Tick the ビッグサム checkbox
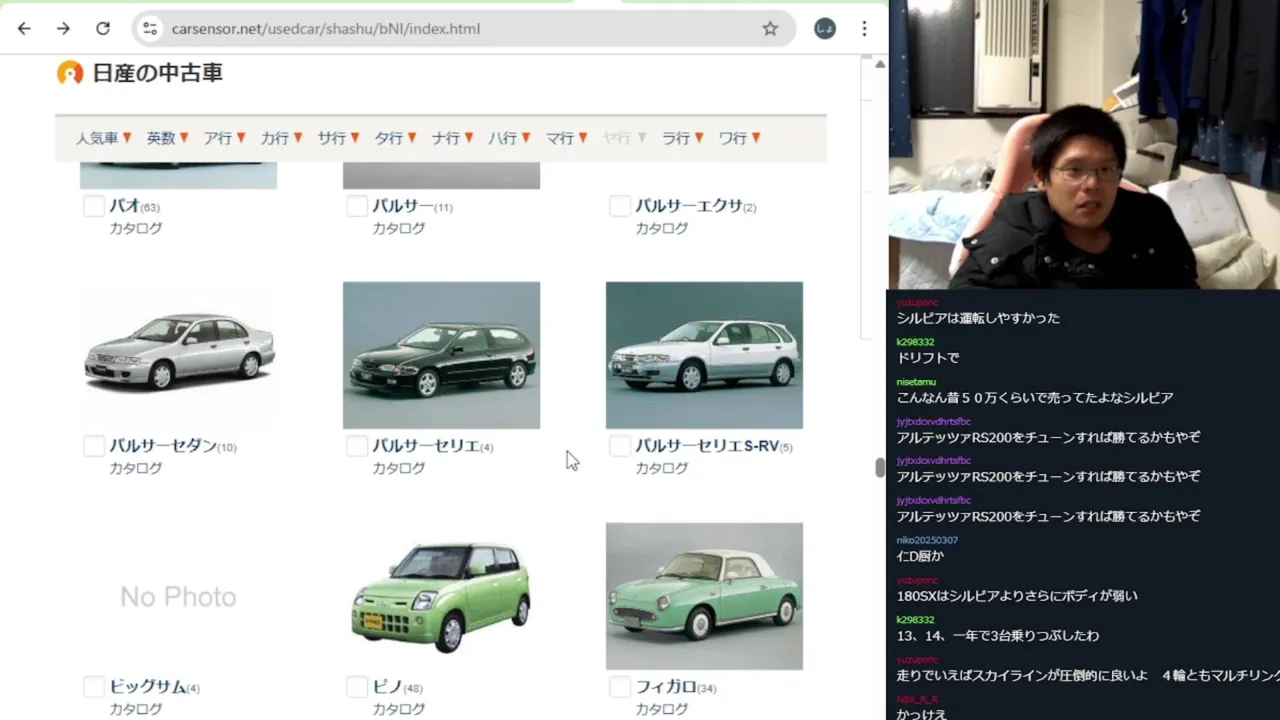The image size is (1280, 720). coord(94,687)
